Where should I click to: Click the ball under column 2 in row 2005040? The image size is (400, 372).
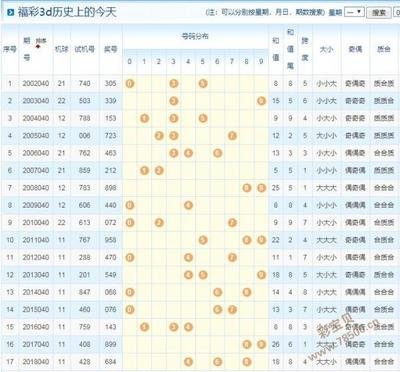pyautogui.click(x=159, y=136)
